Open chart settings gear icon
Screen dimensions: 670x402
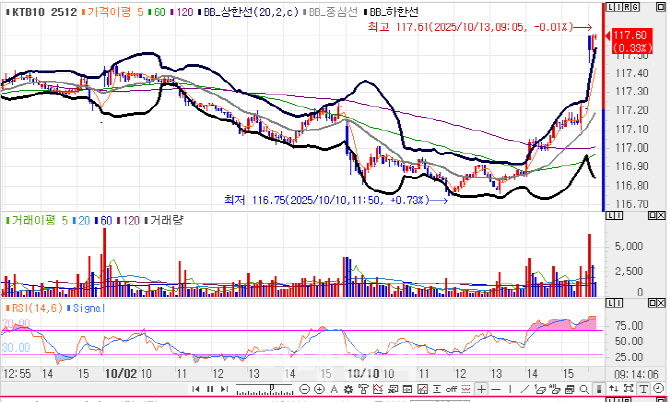[348, 388]
